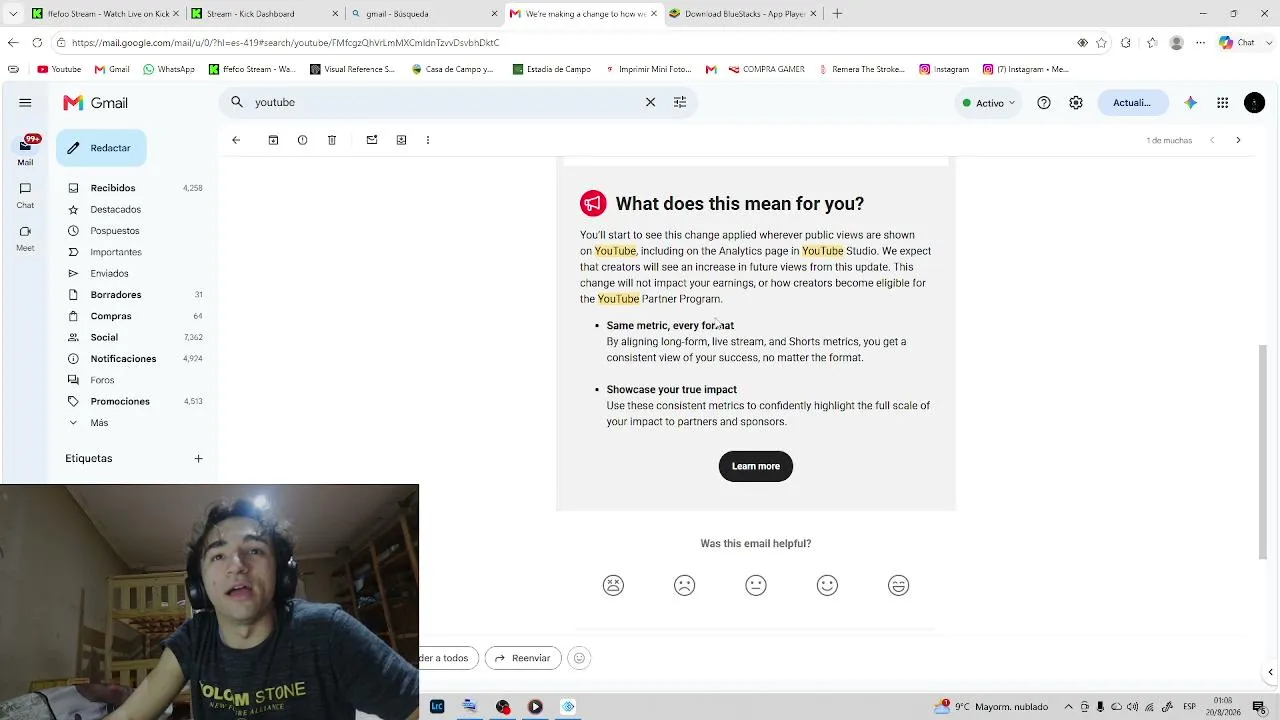The width and height of the screenshot is (1280, 720).
Task: Rate email with the neutral face
Action: coord(756,585)
